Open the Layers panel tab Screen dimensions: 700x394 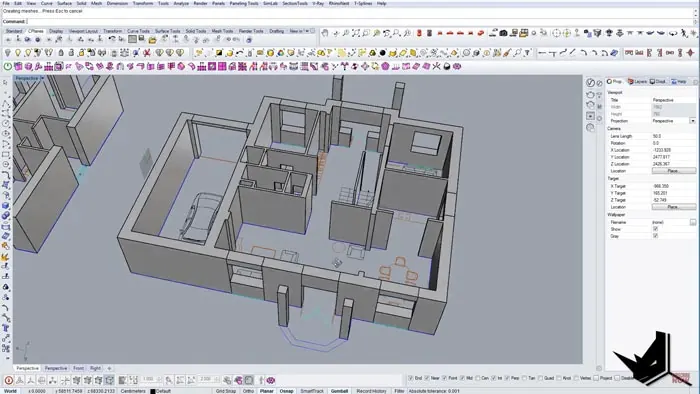[x=638, y=82]
